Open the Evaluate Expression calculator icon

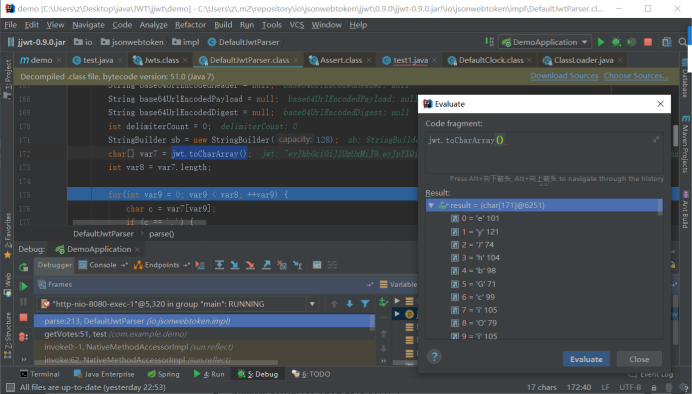pos(317,265)
